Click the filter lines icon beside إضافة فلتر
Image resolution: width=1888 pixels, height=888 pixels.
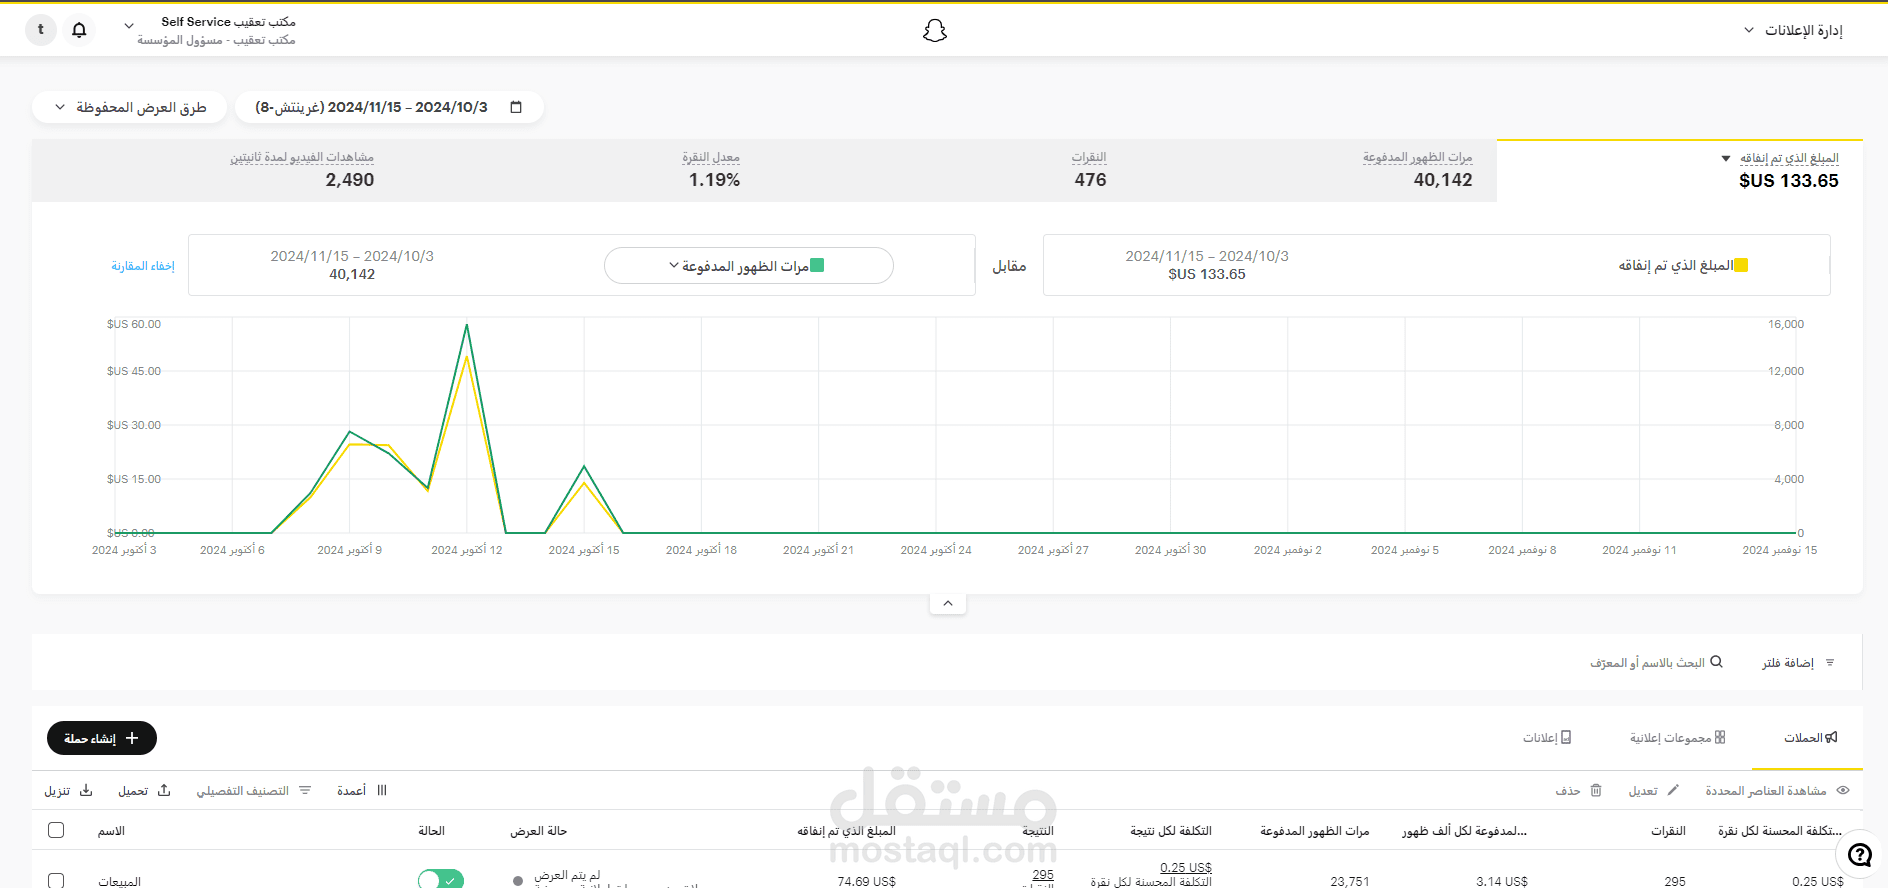point(1830,663)
